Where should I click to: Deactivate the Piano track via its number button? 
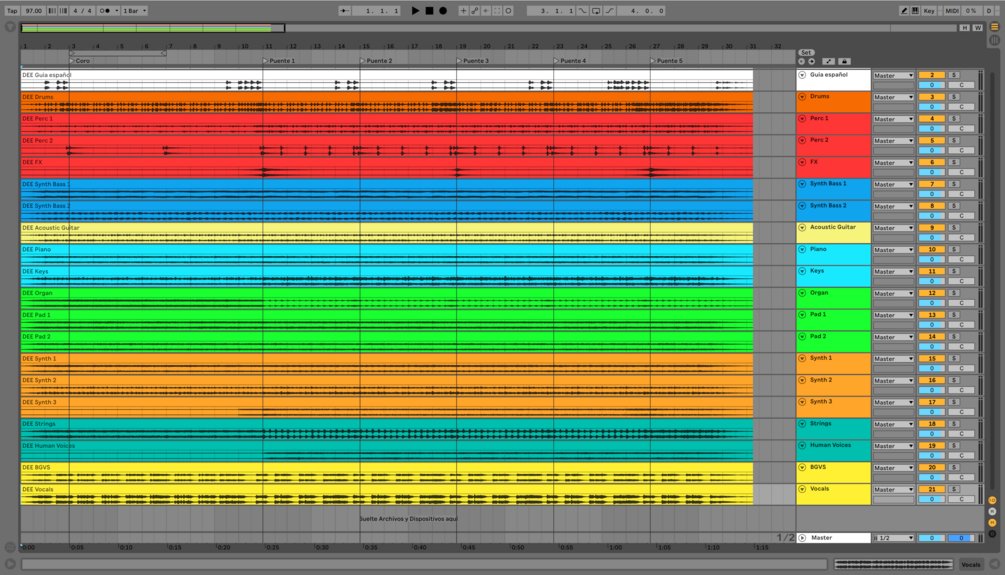(931, 249)
